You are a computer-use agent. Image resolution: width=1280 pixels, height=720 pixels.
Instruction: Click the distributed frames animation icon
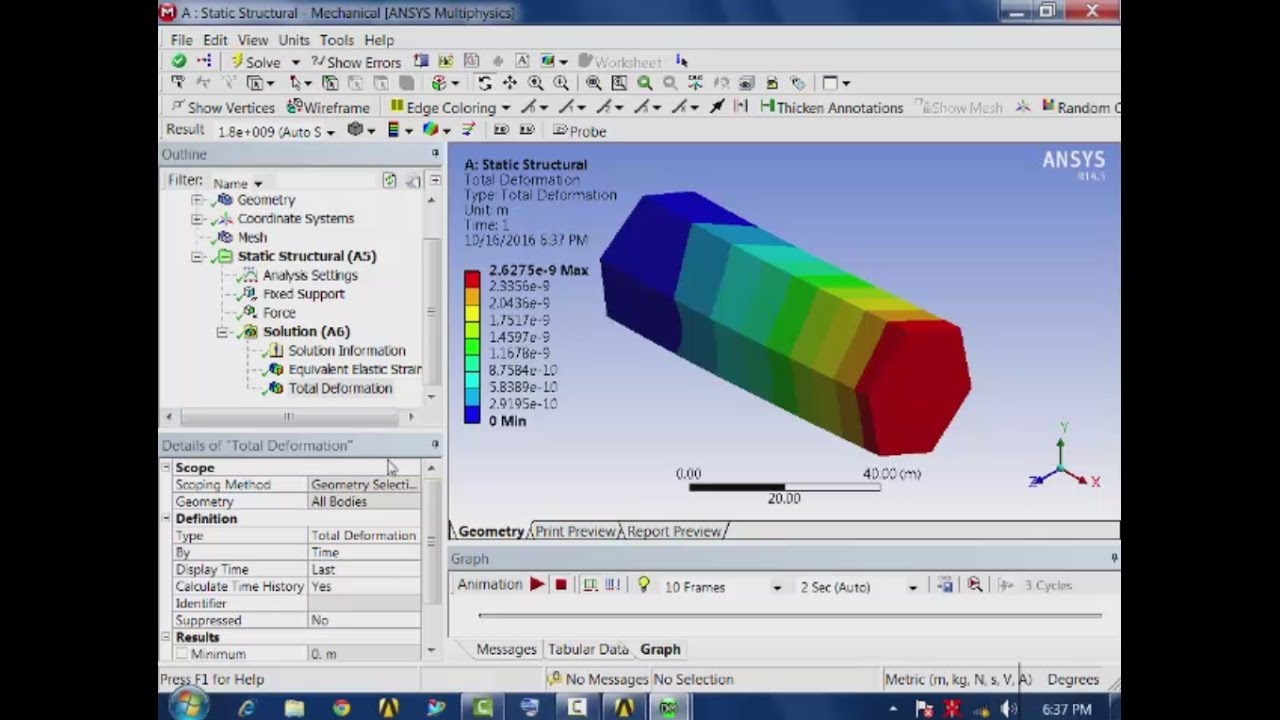point(590,585)
